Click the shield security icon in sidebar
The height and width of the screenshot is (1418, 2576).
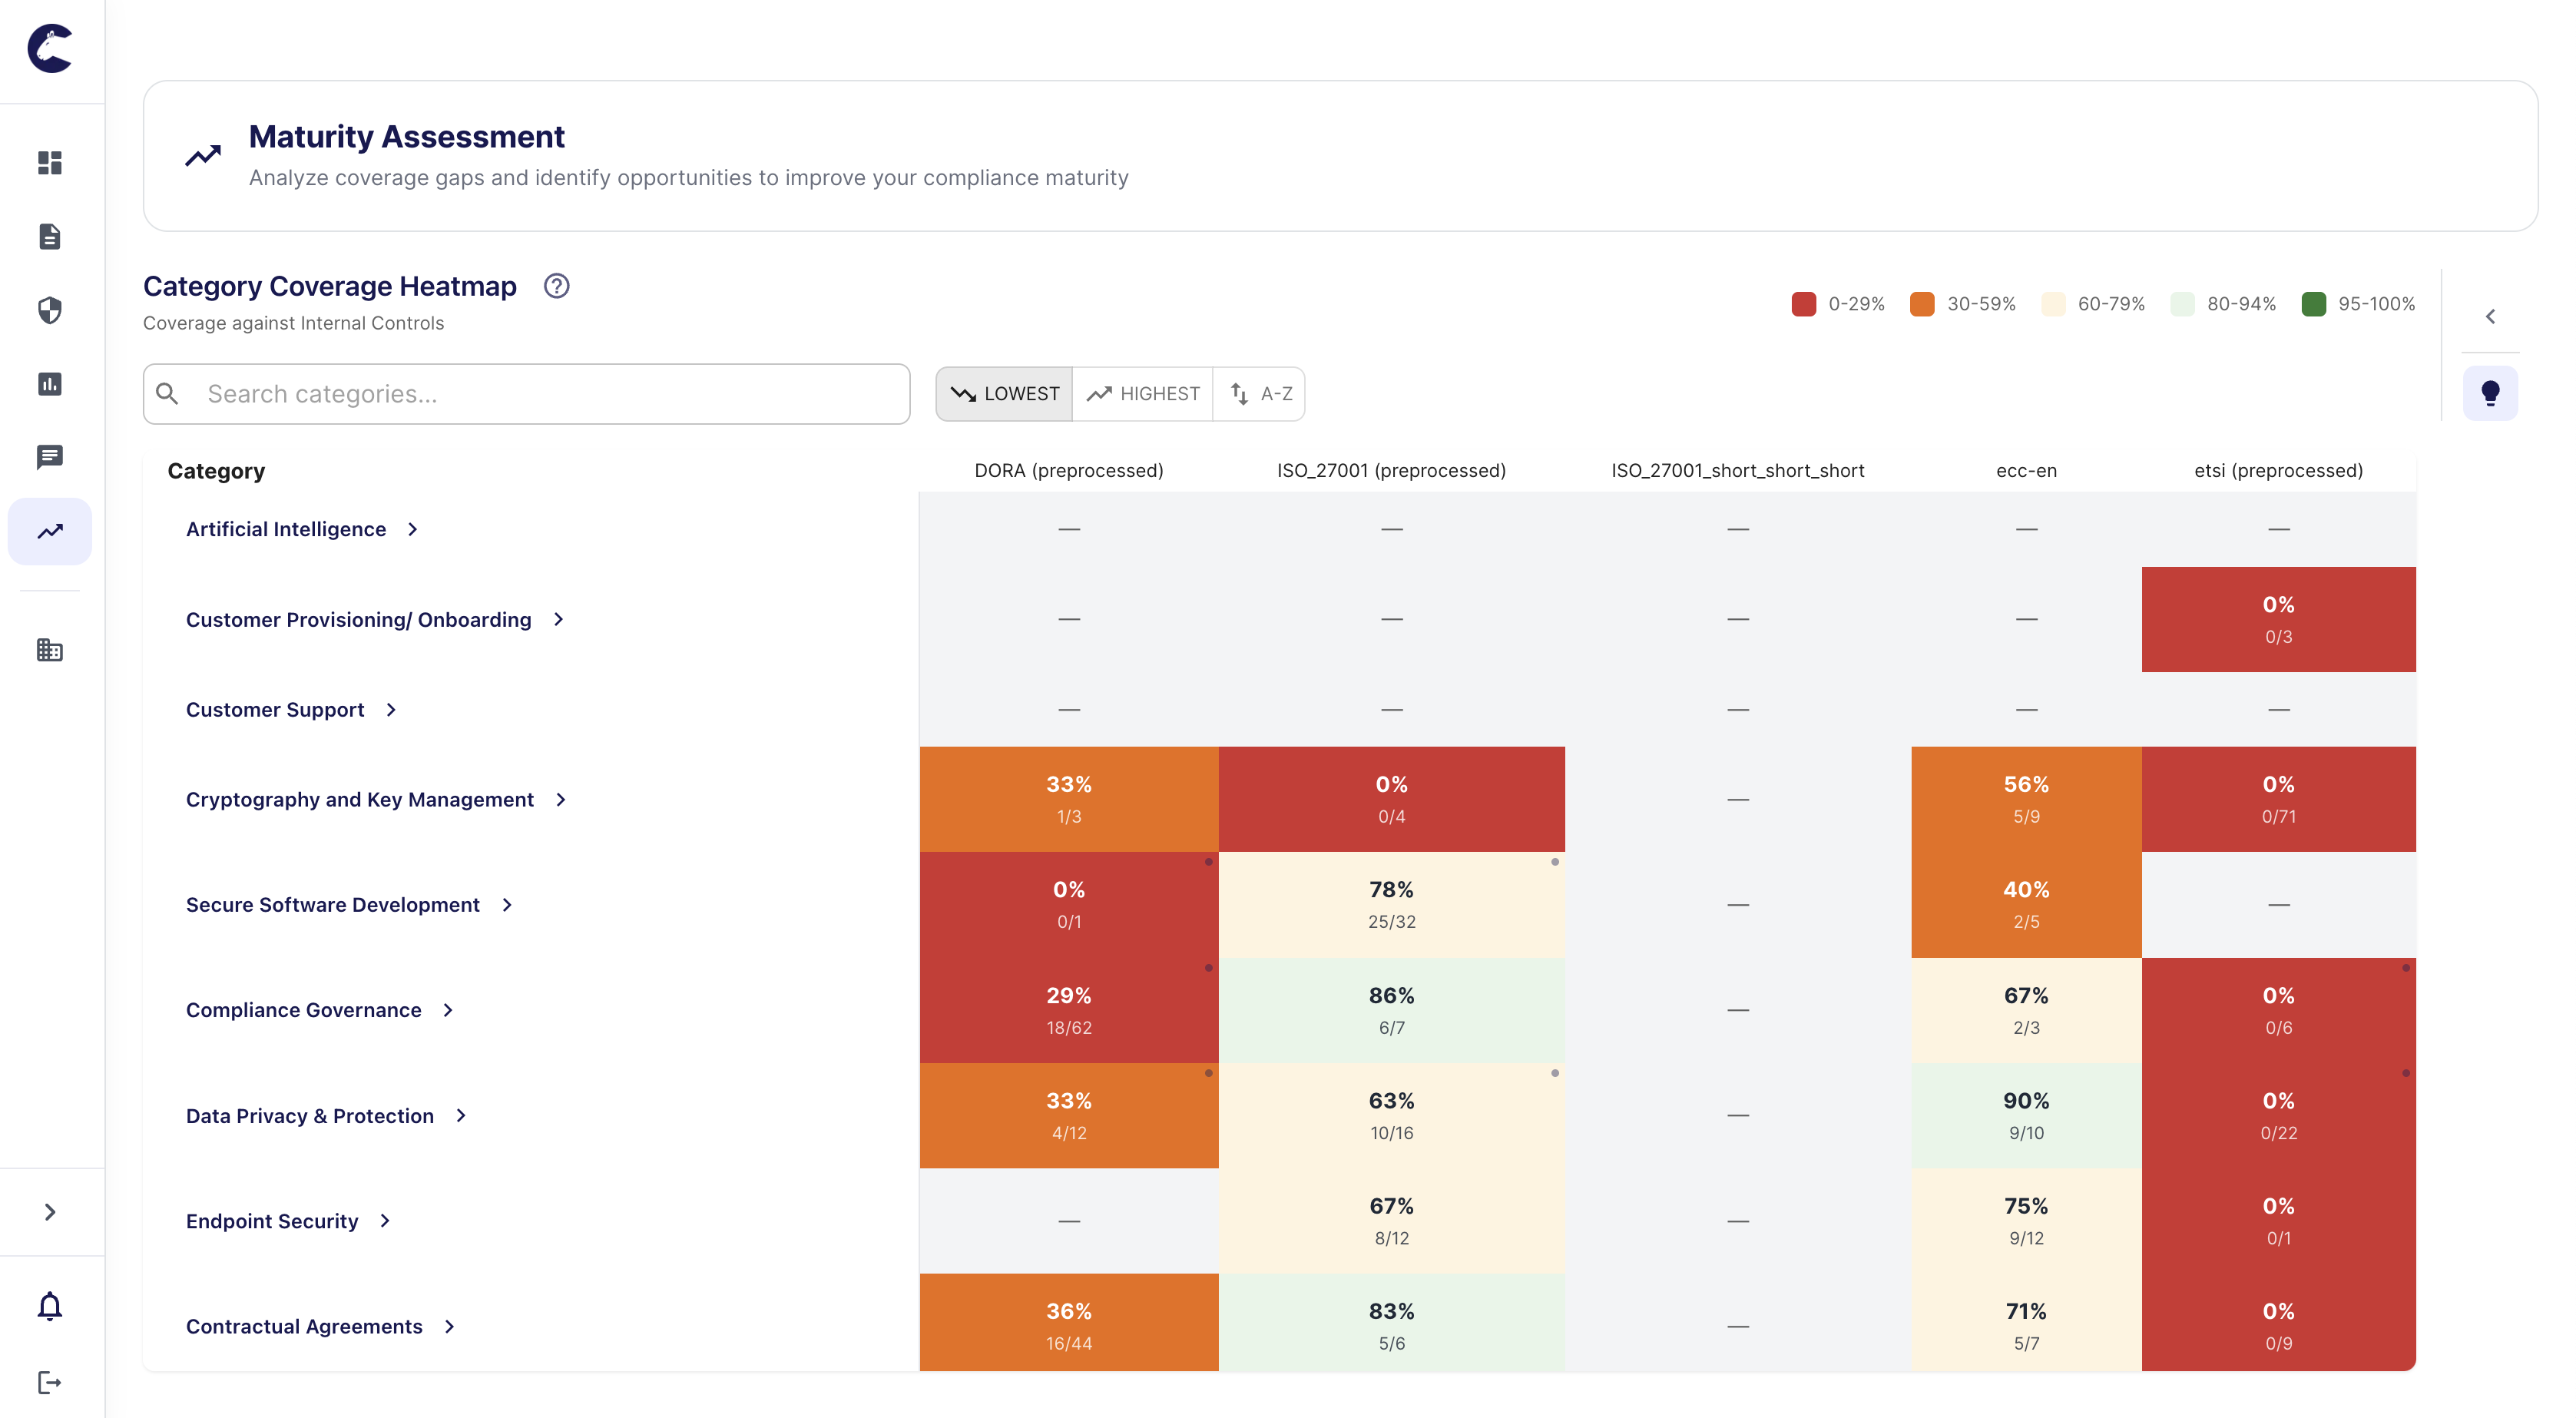50,310
